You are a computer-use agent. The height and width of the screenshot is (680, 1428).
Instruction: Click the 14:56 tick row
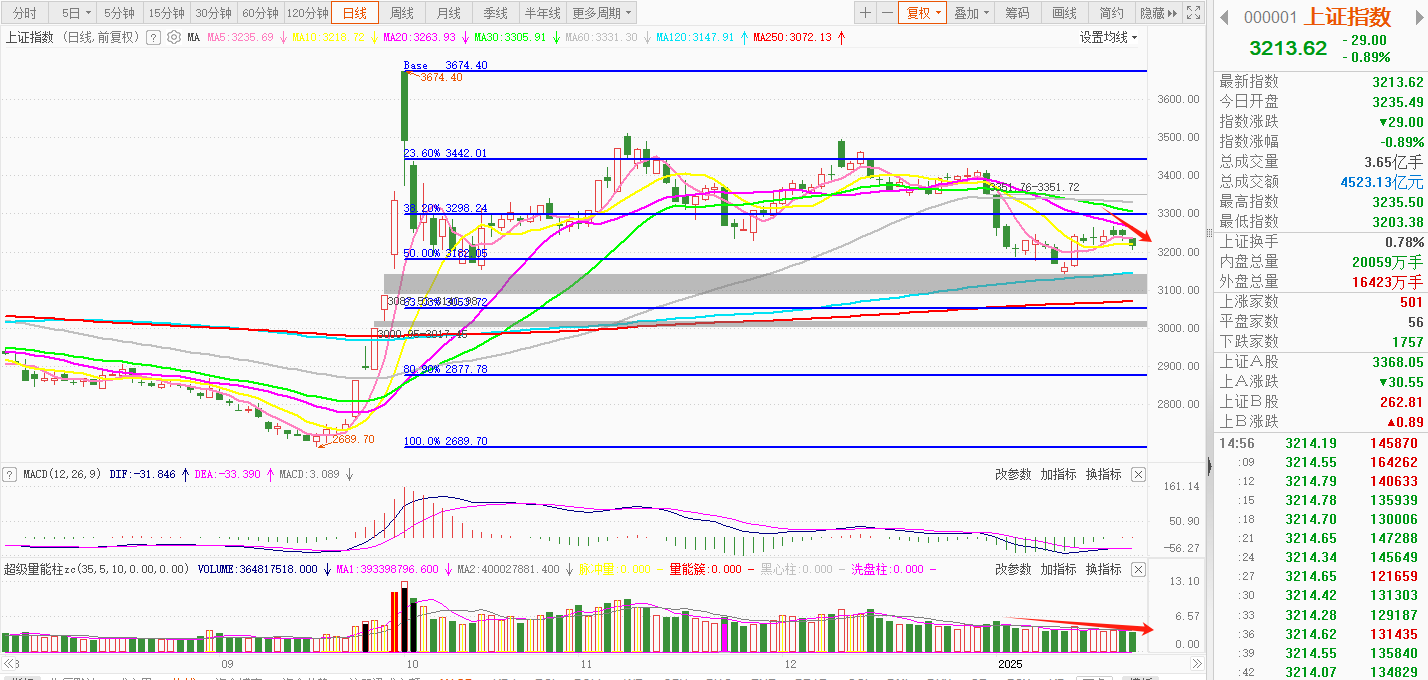coord(1318,443)
